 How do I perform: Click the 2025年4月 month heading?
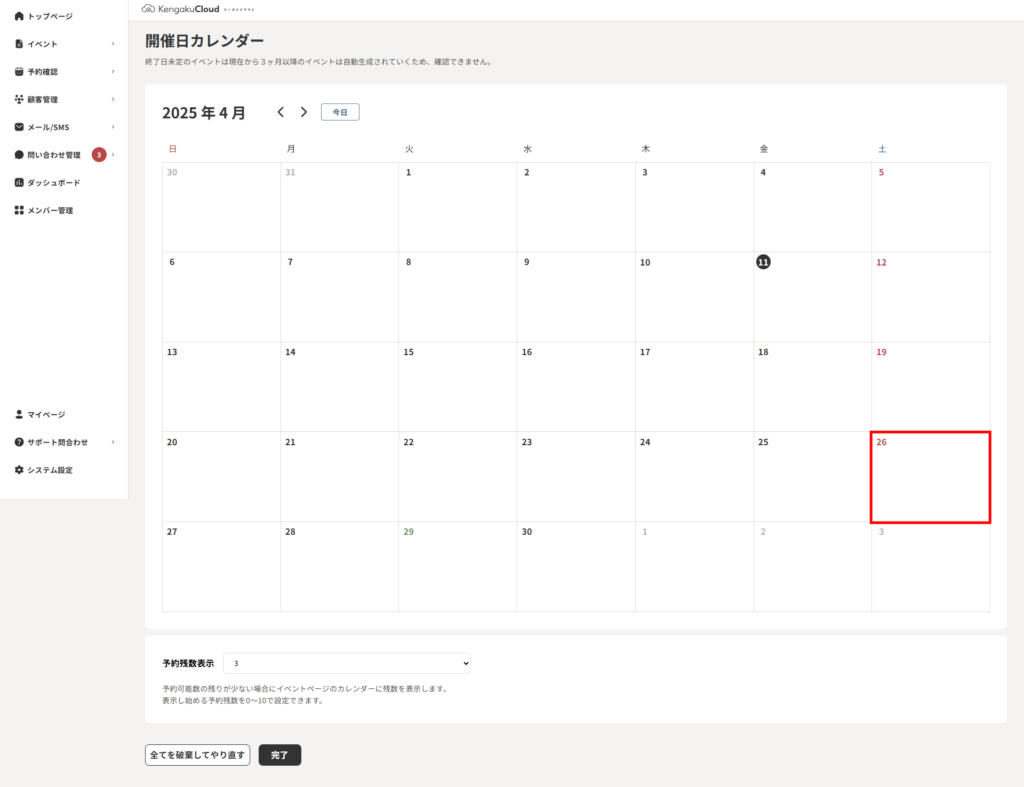[204, 112]
